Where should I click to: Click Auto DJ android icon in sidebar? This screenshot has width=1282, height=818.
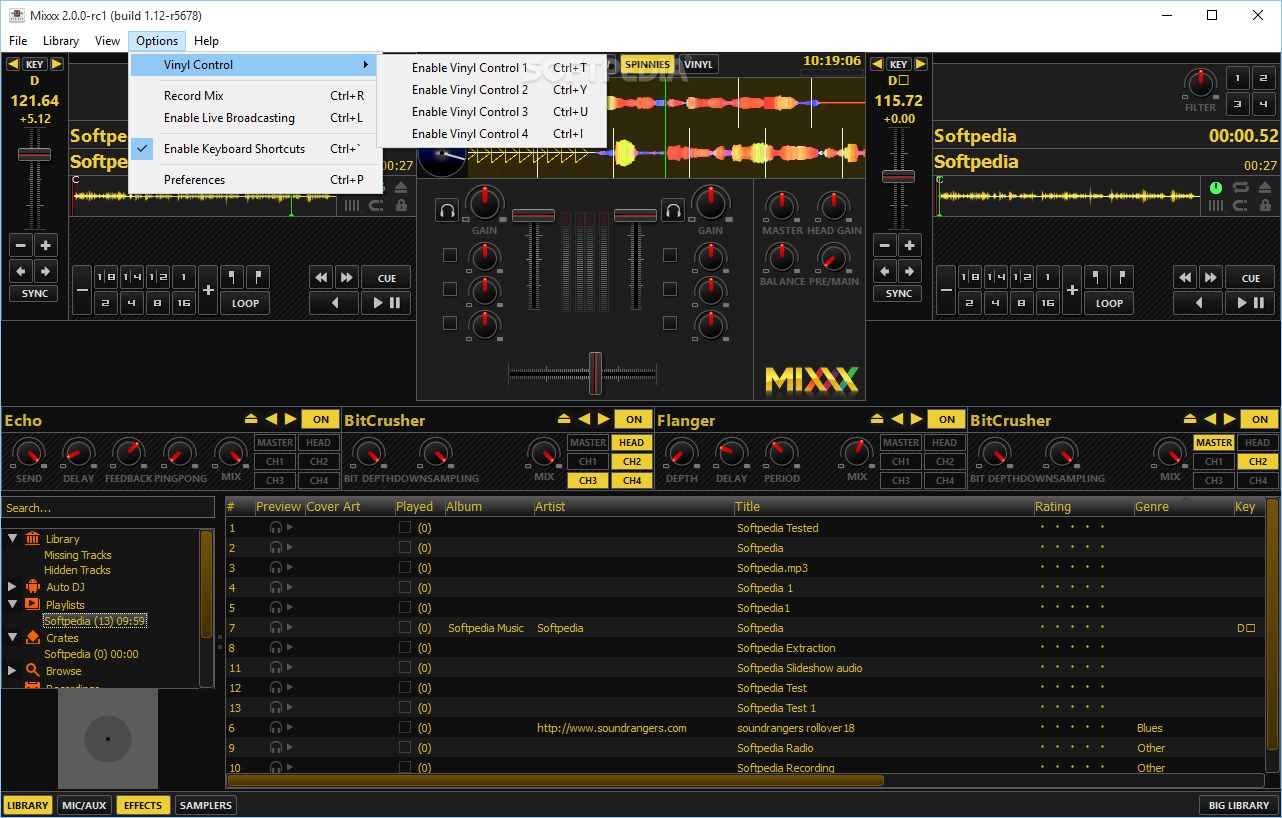(32, 586)
